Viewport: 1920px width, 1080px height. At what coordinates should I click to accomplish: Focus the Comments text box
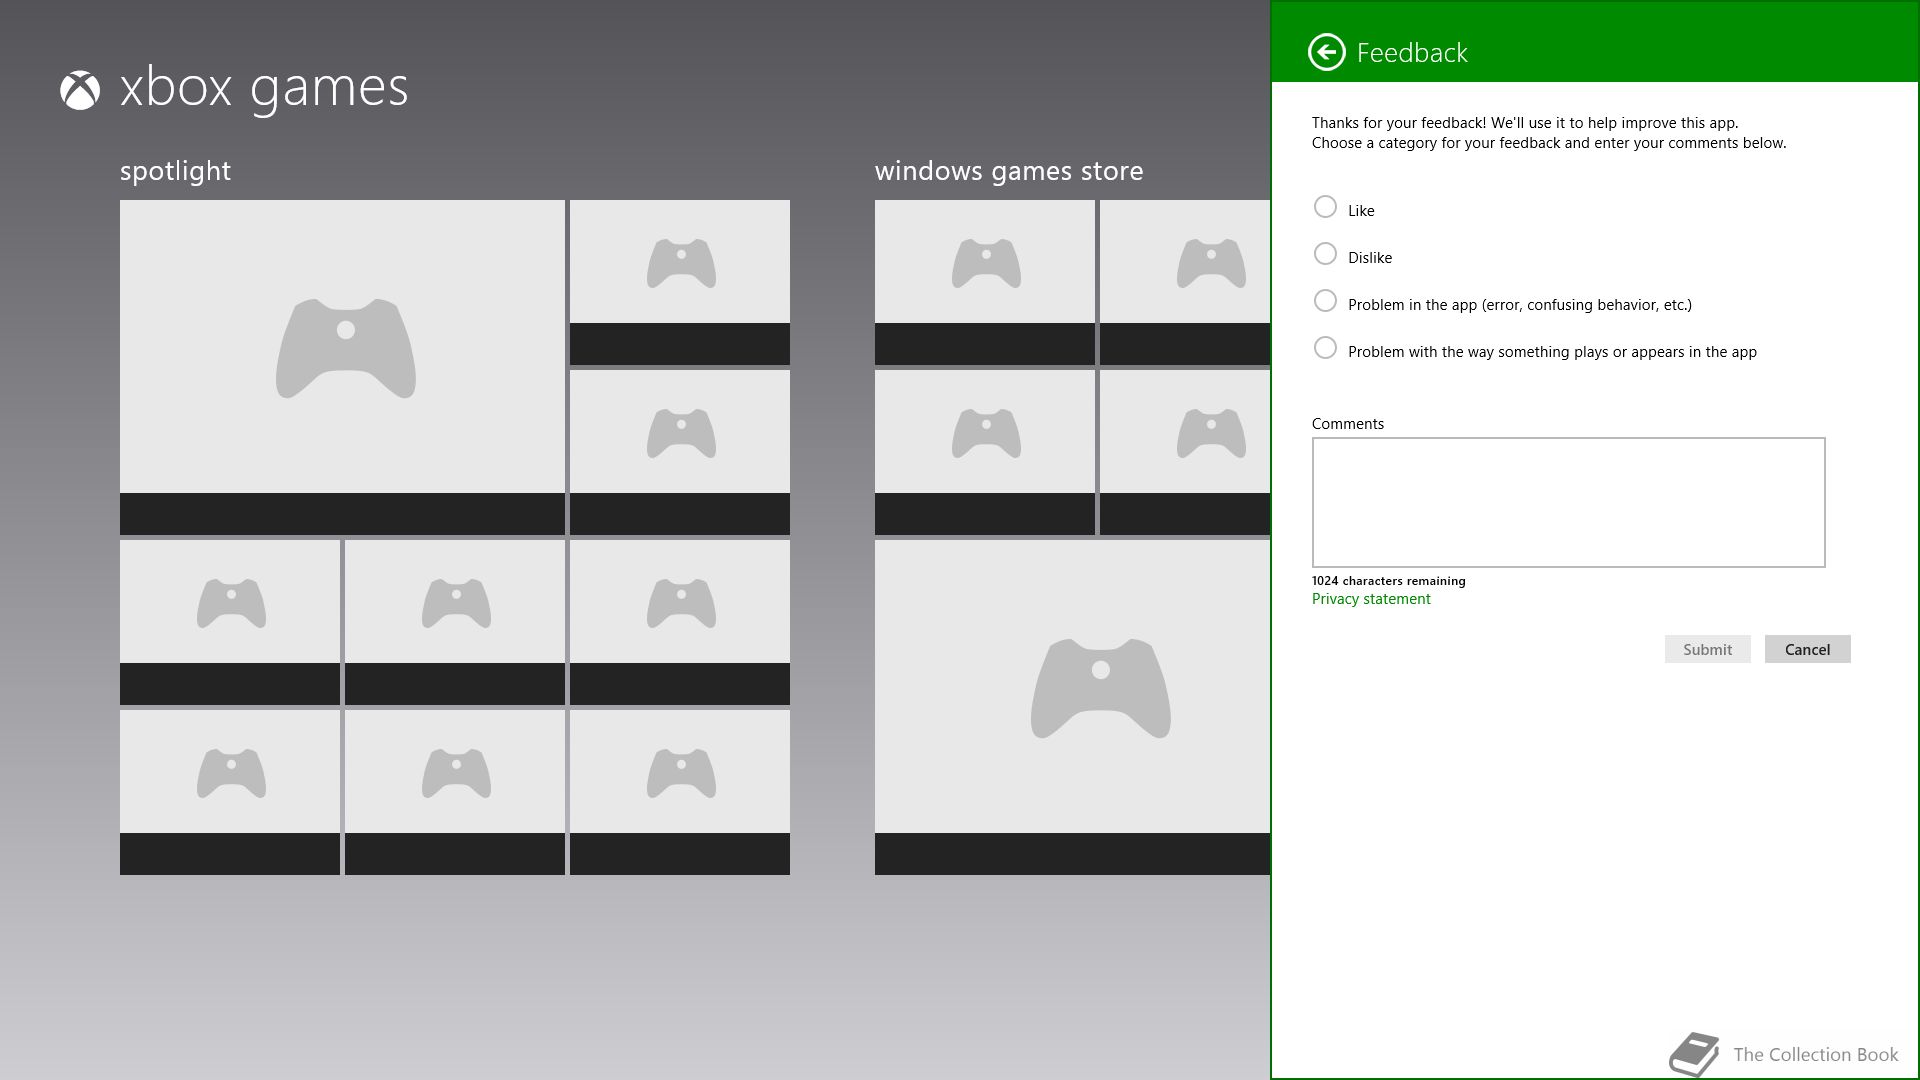pyautogui.click(x=1568, y=502)
